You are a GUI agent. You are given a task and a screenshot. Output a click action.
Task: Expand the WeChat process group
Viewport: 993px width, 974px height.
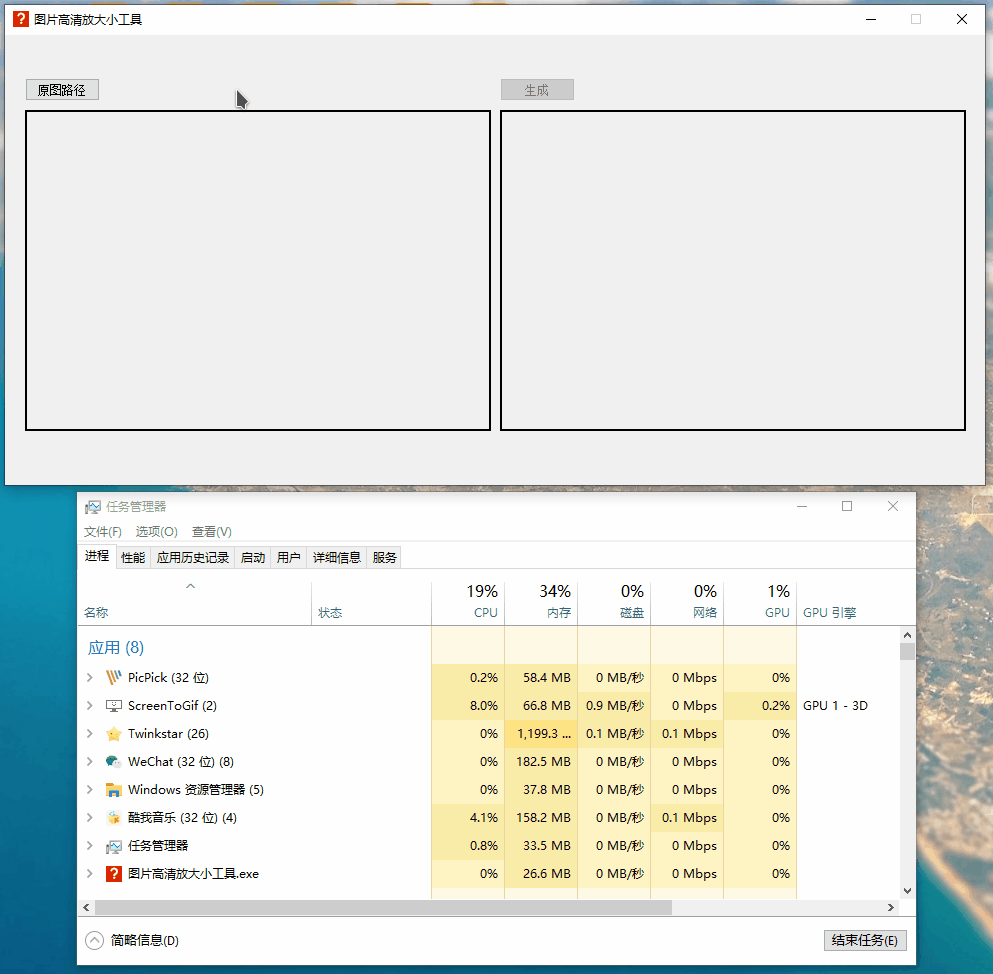pos(90,762)
